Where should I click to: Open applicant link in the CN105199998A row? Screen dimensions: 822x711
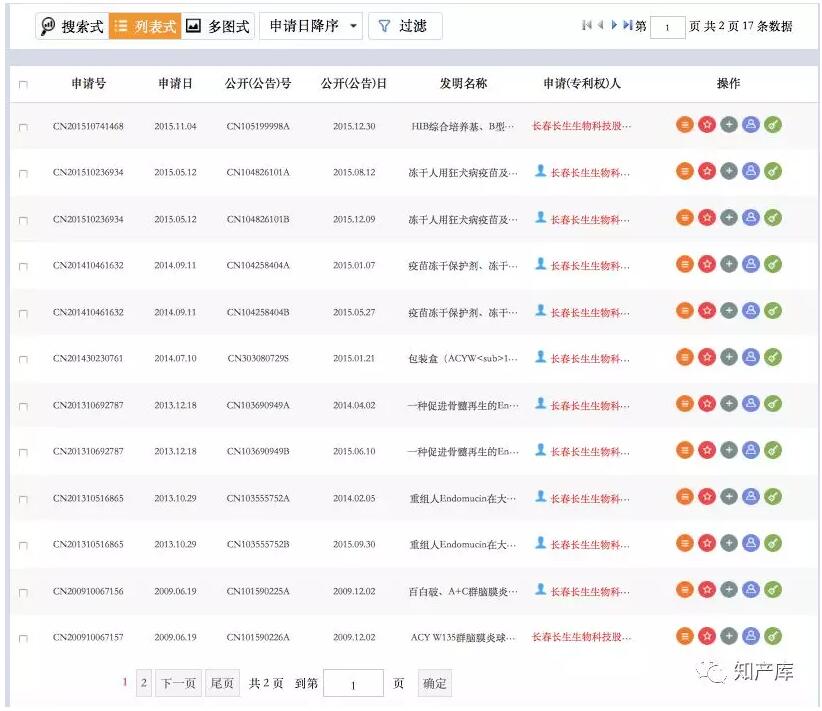pos(581,126)
